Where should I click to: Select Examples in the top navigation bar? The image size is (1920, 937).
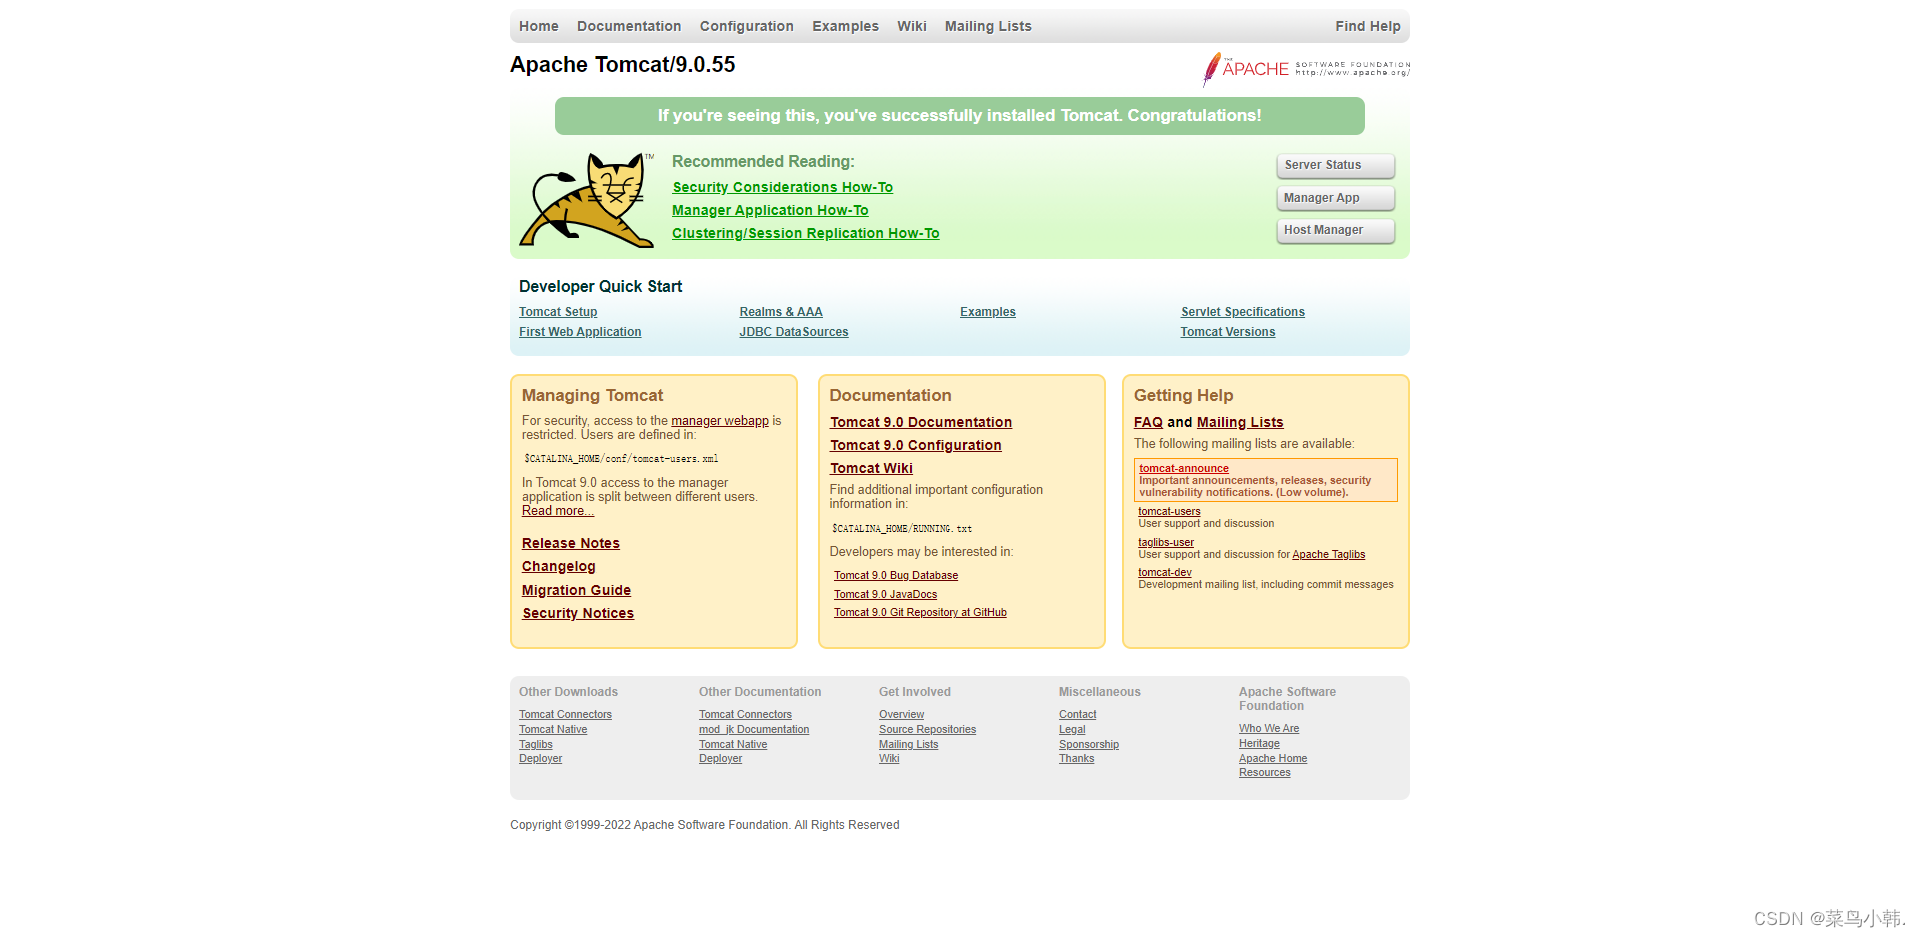click(845, 26)
